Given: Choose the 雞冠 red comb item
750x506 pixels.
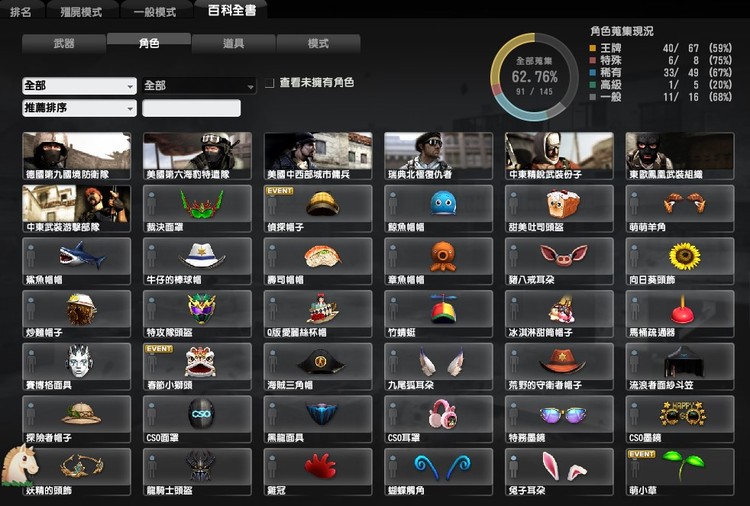Looking at the screenshot, I should pyautogui.click(x=318, y=472).
